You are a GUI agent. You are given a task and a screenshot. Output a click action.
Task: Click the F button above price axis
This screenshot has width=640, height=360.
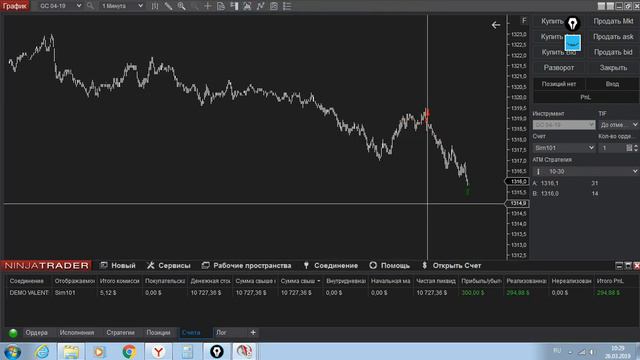pos(524,20)
